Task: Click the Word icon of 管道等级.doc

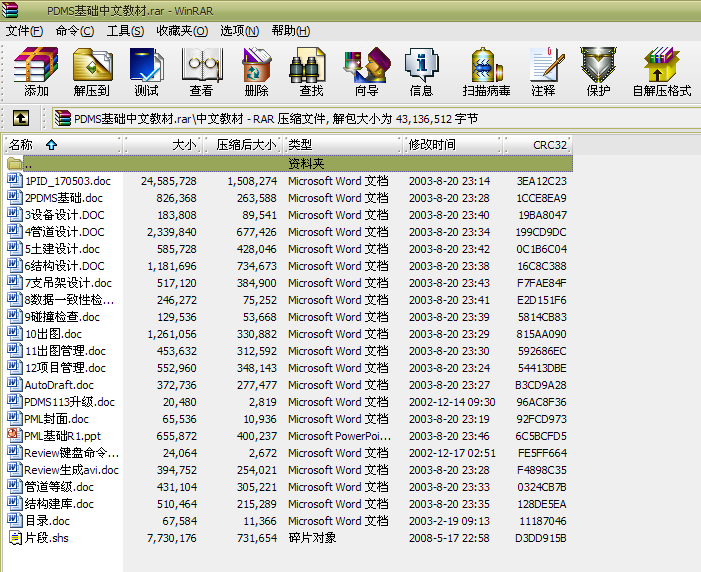Action: point(14,486)
